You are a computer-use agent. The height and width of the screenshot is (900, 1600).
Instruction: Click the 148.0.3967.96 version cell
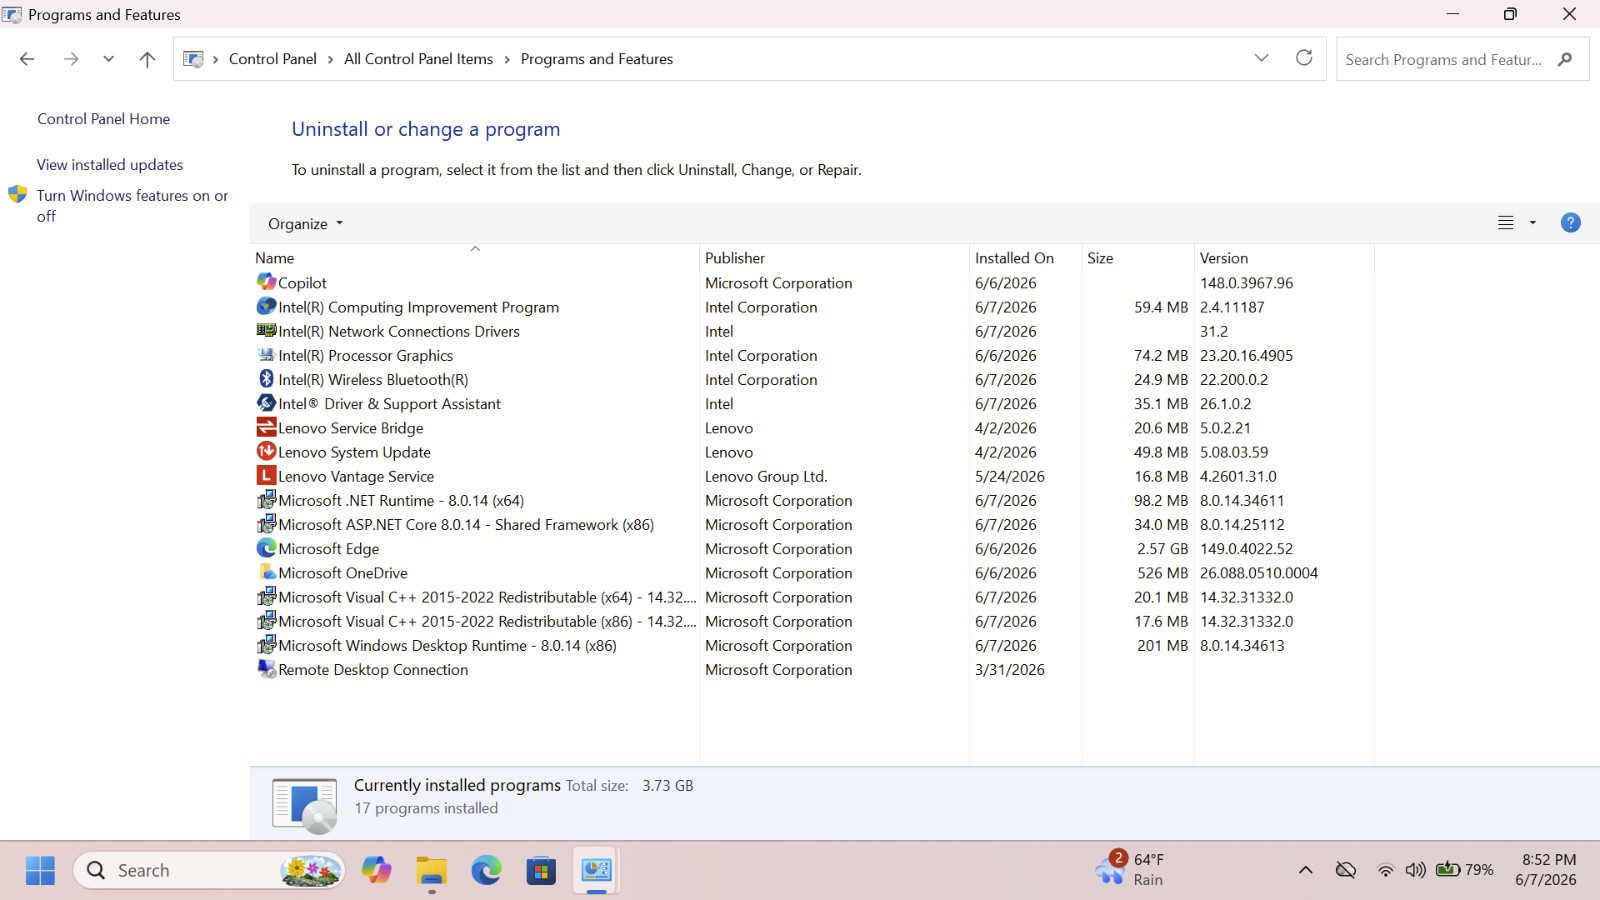tap(1246, 283)
